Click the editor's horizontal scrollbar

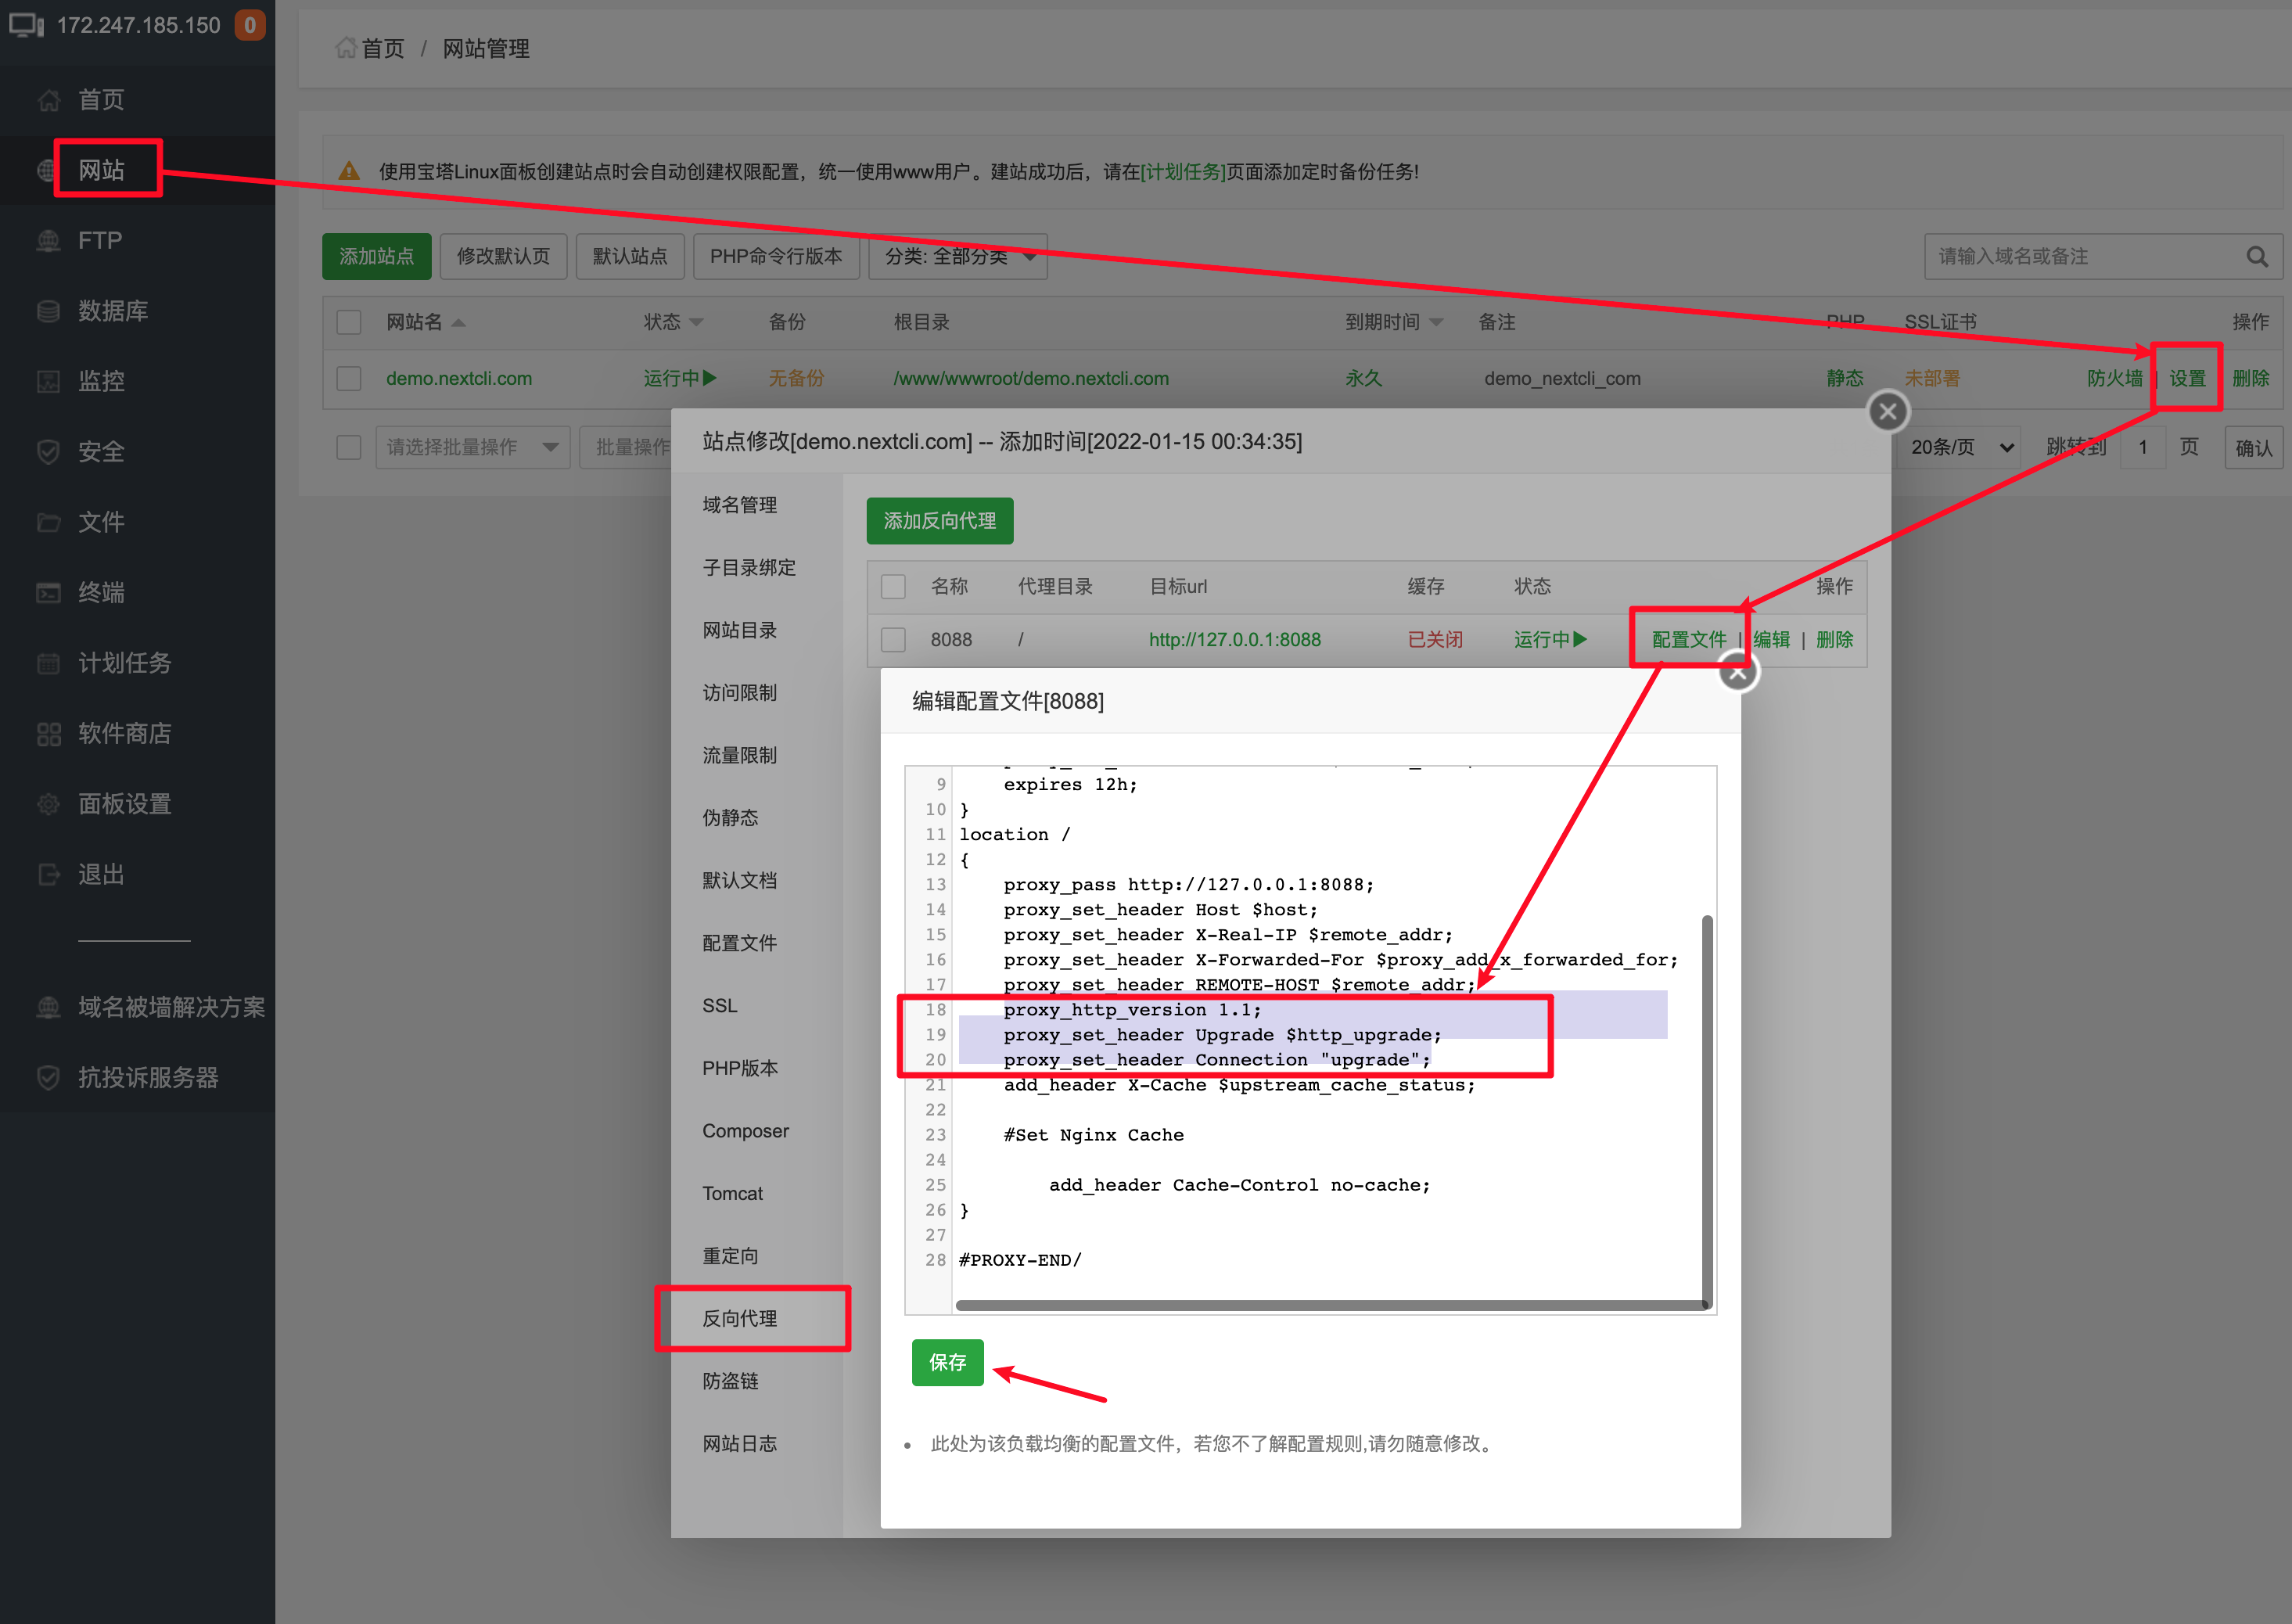1330,1305
